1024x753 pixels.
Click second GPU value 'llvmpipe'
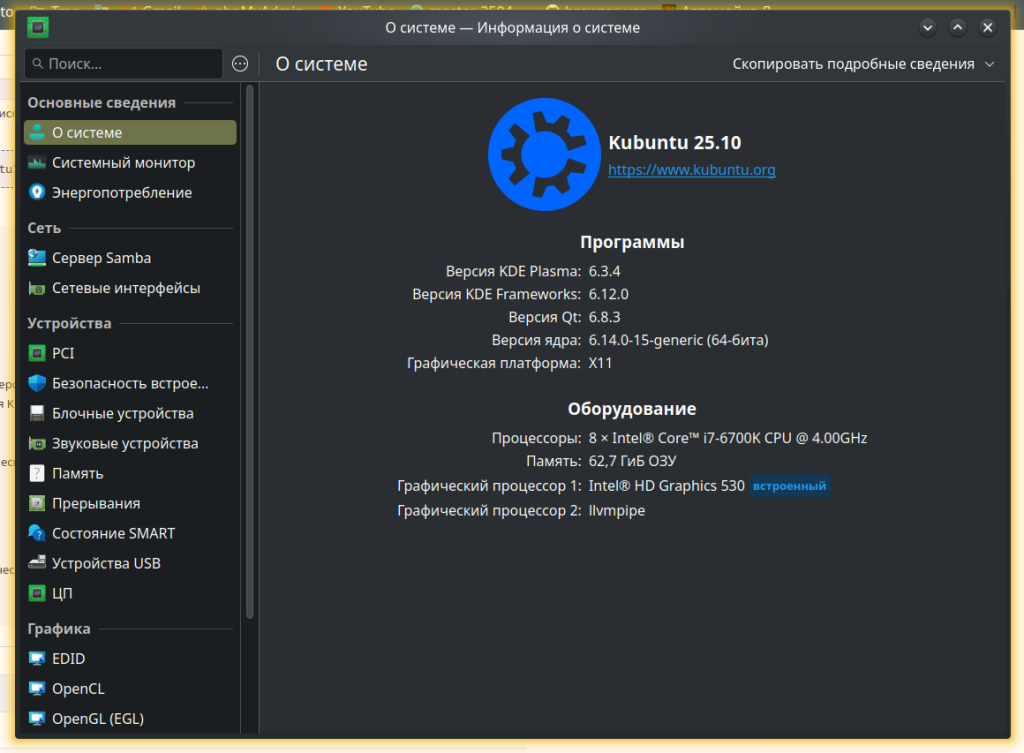pyautogui.click(x=616, y=511)
